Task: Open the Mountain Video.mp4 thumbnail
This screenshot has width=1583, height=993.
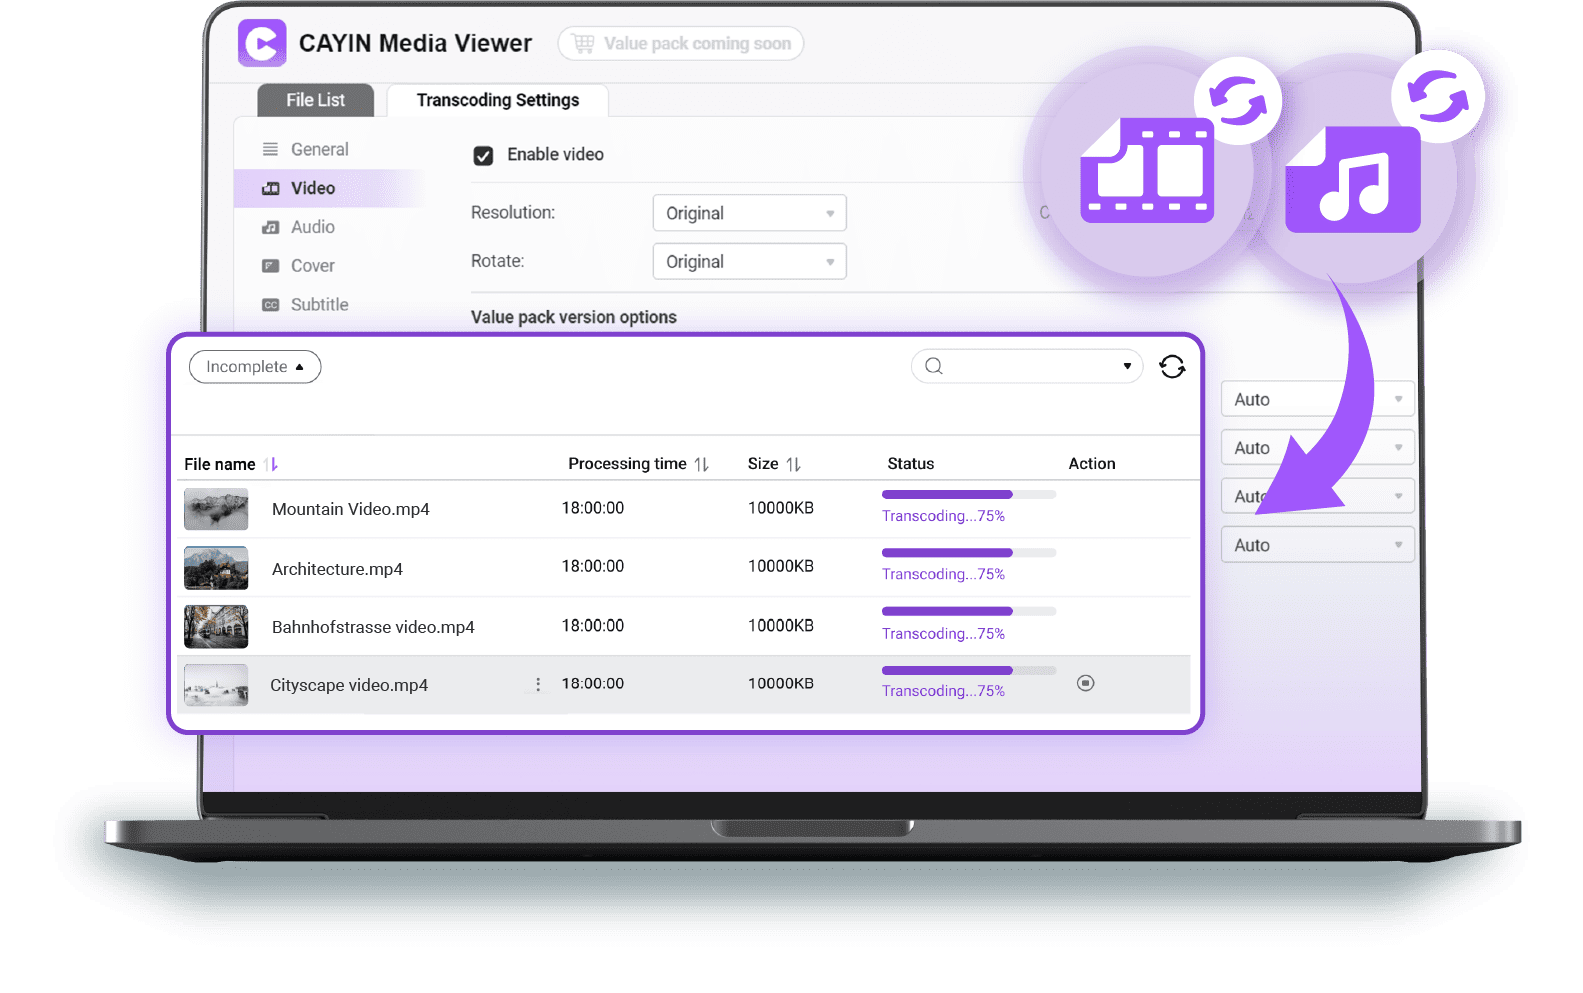Action: point(216,509)
